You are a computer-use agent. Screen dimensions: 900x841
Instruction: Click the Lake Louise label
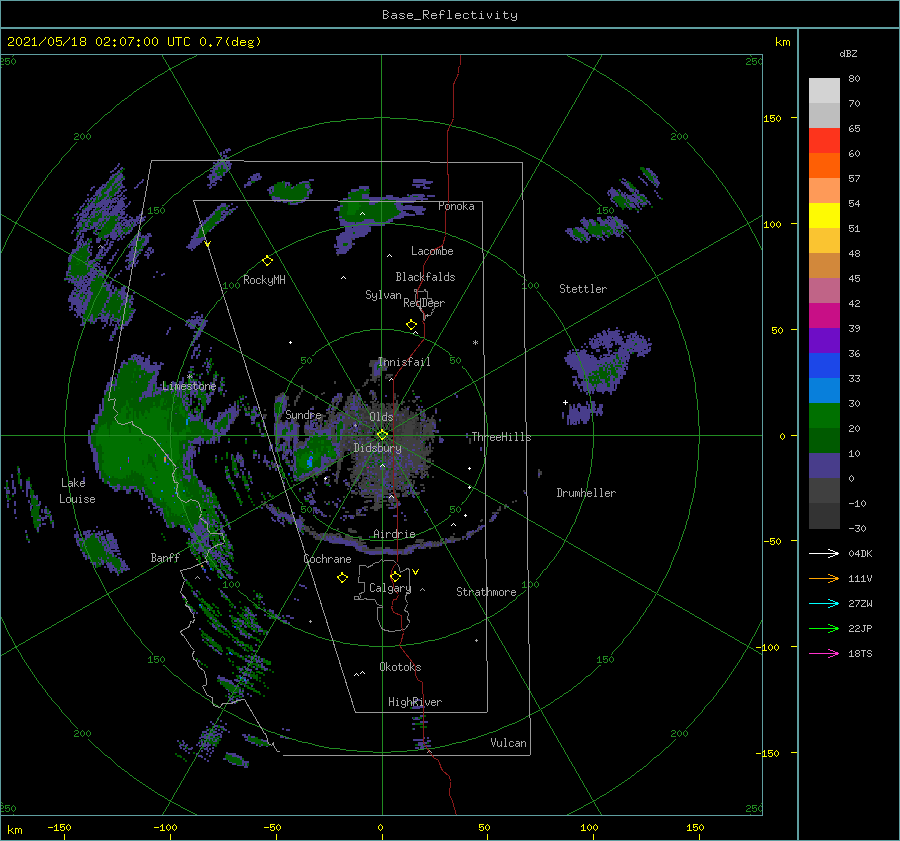click(x=77, y=491)
